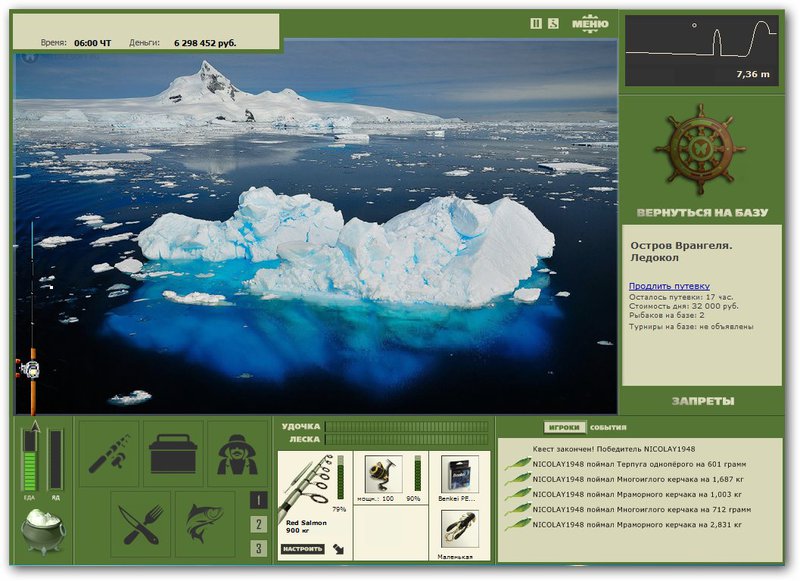Click the ЯД level bar
The width and height of the screenshot is (800, 581).
[55, 460]
